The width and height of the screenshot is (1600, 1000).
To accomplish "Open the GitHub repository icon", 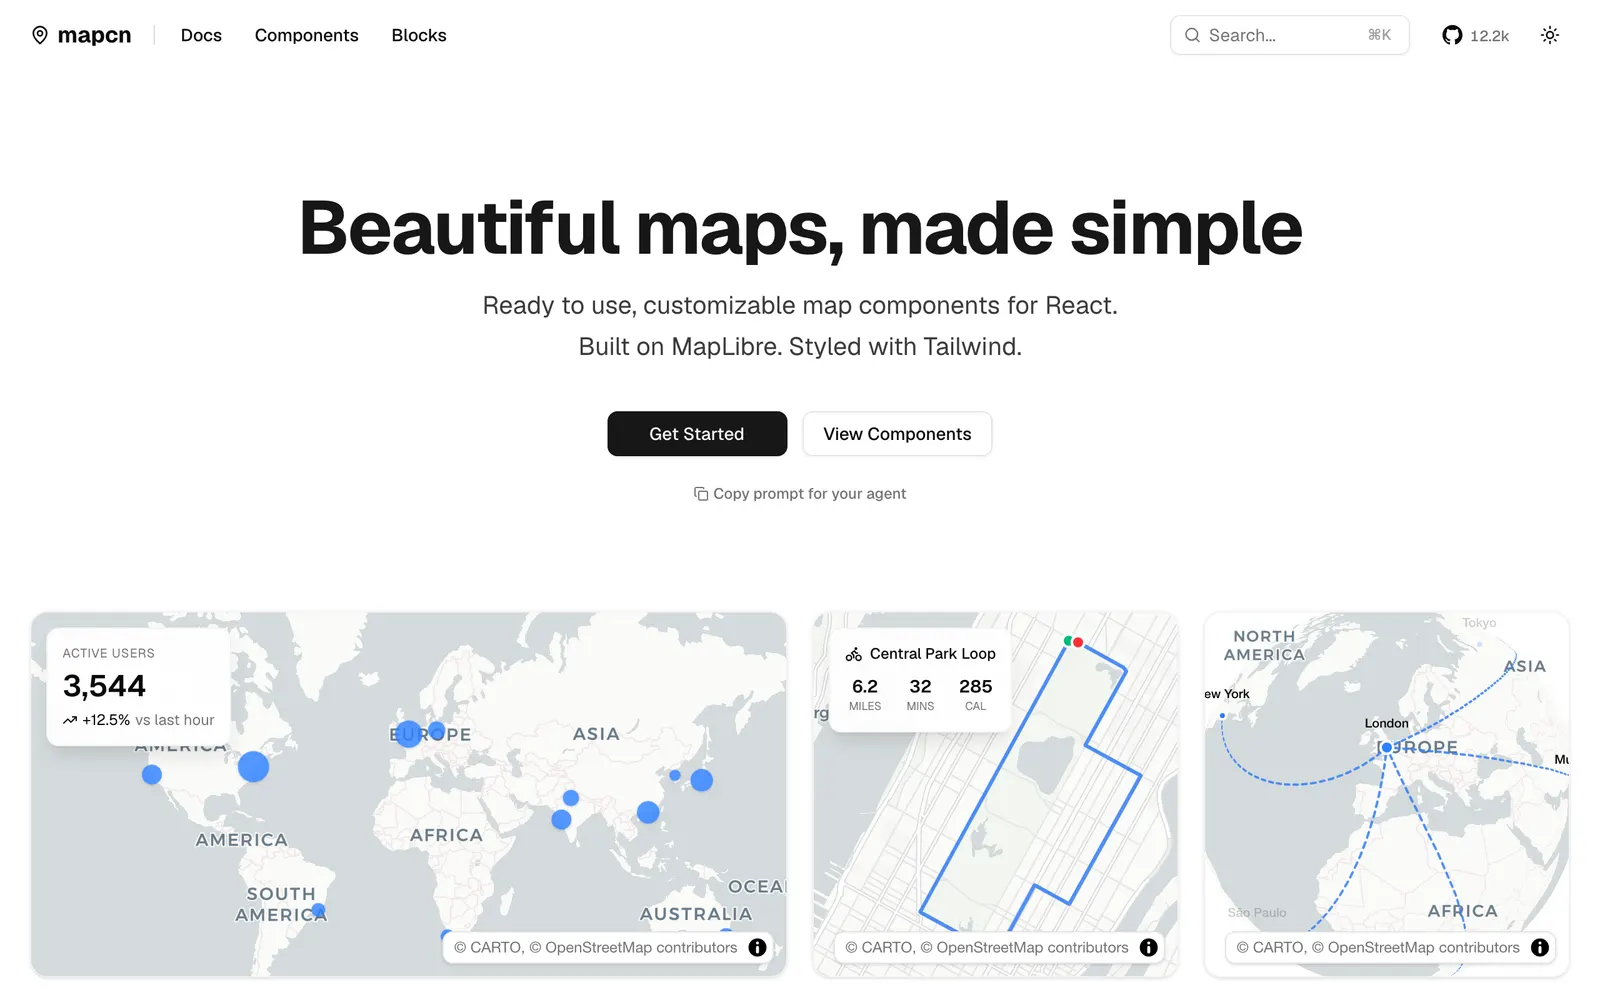I will pos(1452,35).
